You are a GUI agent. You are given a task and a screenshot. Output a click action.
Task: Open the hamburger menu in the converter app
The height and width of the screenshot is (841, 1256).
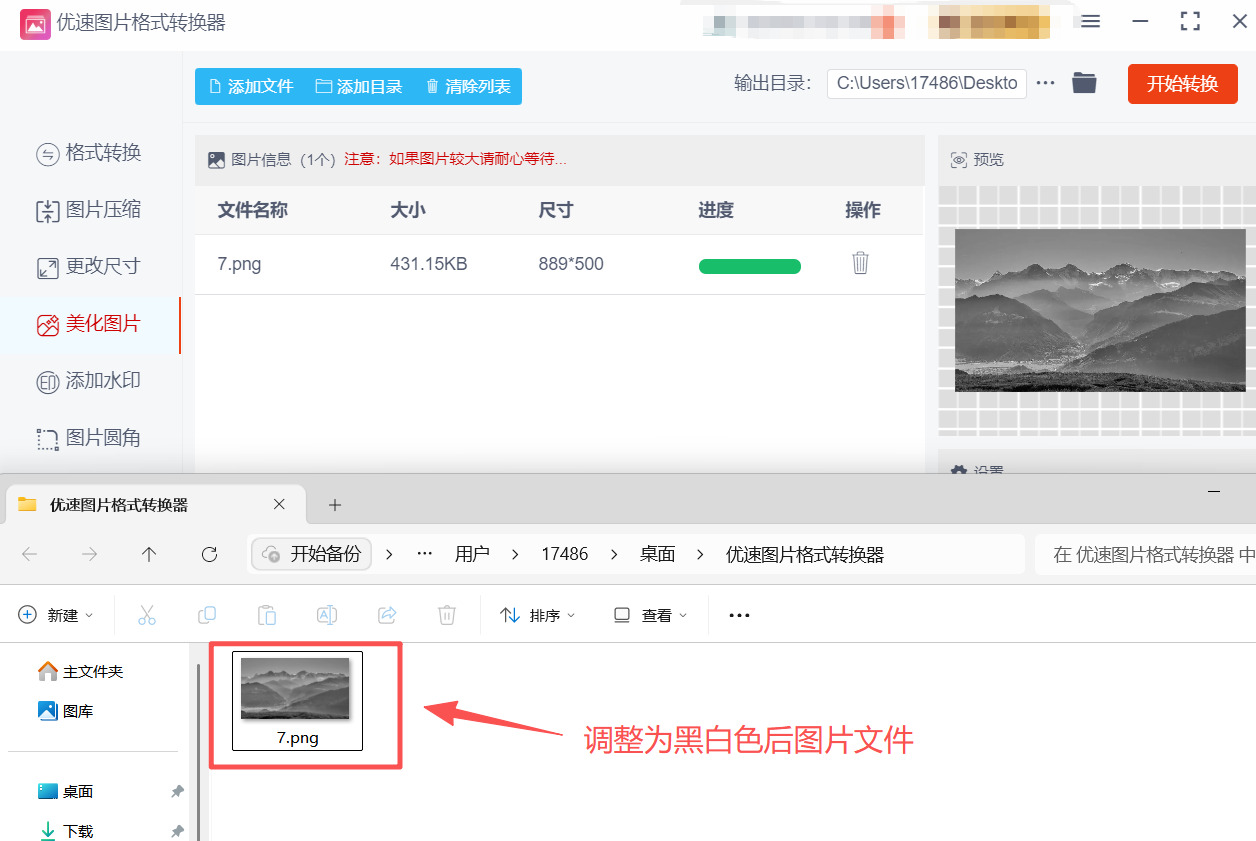pos(1089,21)
